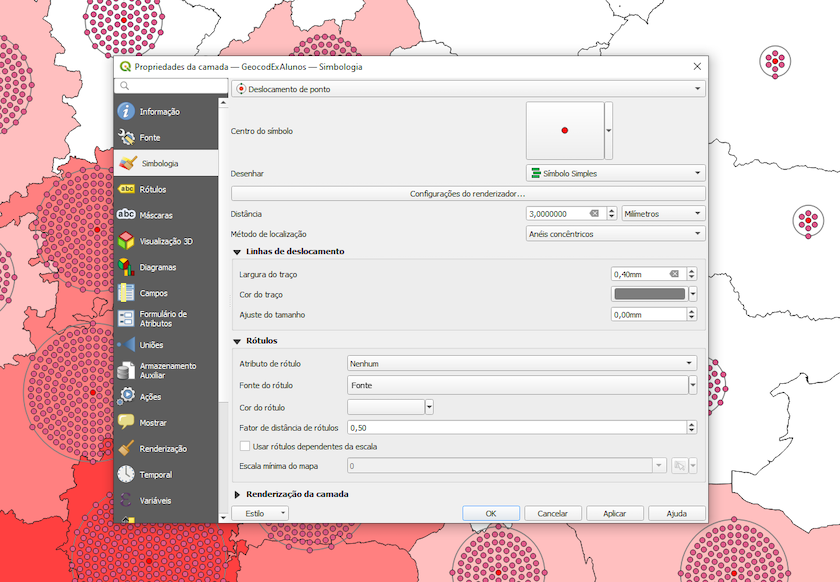Select the Visualização 3D cube icon

point(126,241)
